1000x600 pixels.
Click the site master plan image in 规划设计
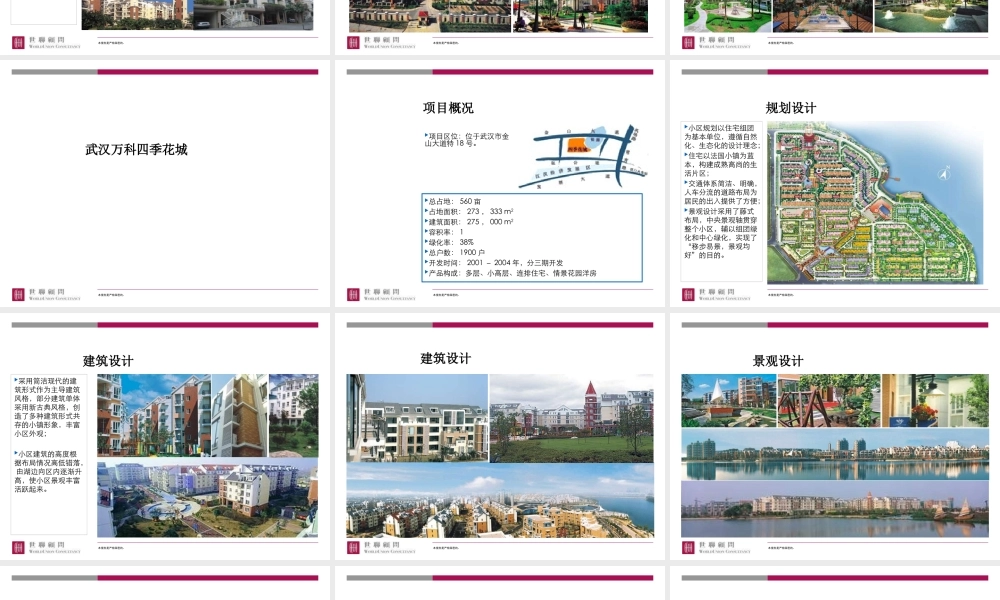pyautogui.click(x=875, y=203)
